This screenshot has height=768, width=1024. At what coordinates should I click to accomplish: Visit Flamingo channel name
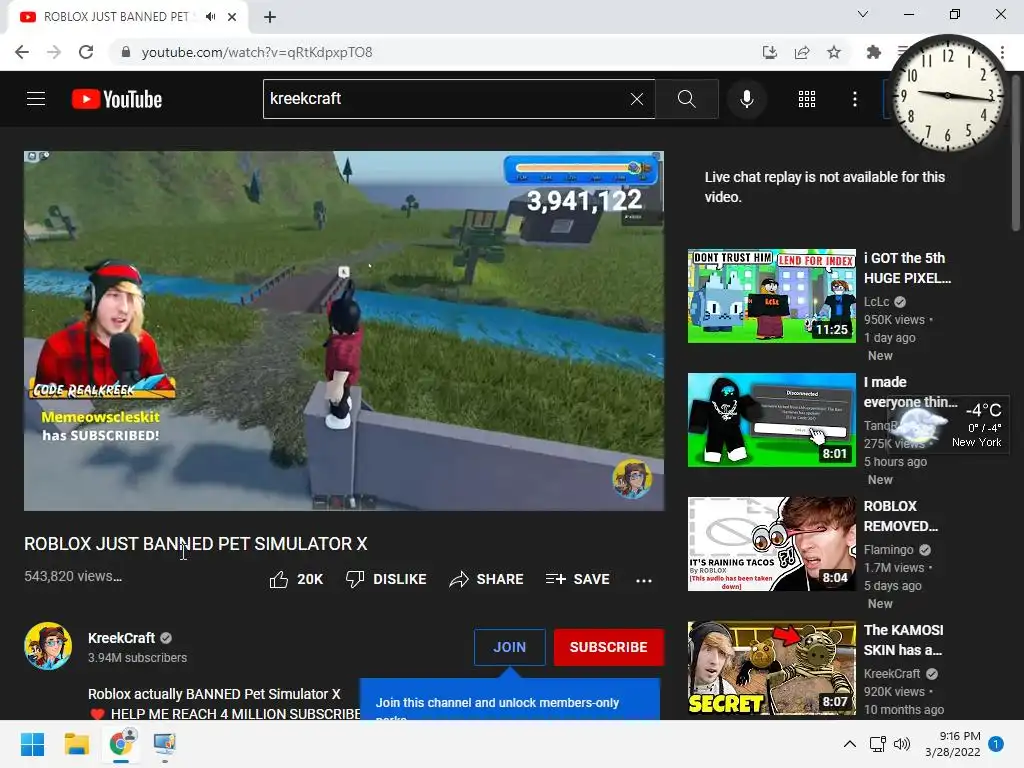(x=888, y=550)
